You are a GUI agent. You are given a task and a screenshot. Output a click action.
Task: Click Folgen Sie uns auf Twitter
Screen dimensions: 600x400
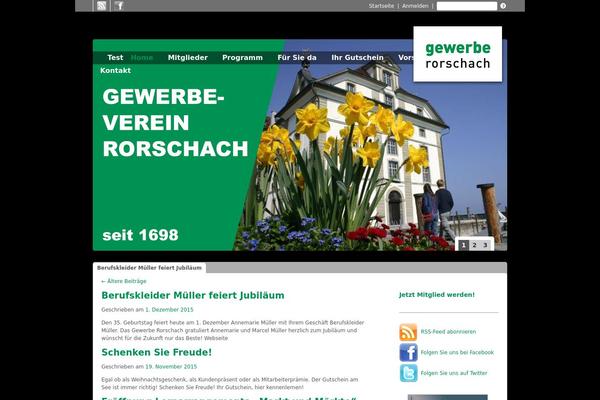point(454,373)
